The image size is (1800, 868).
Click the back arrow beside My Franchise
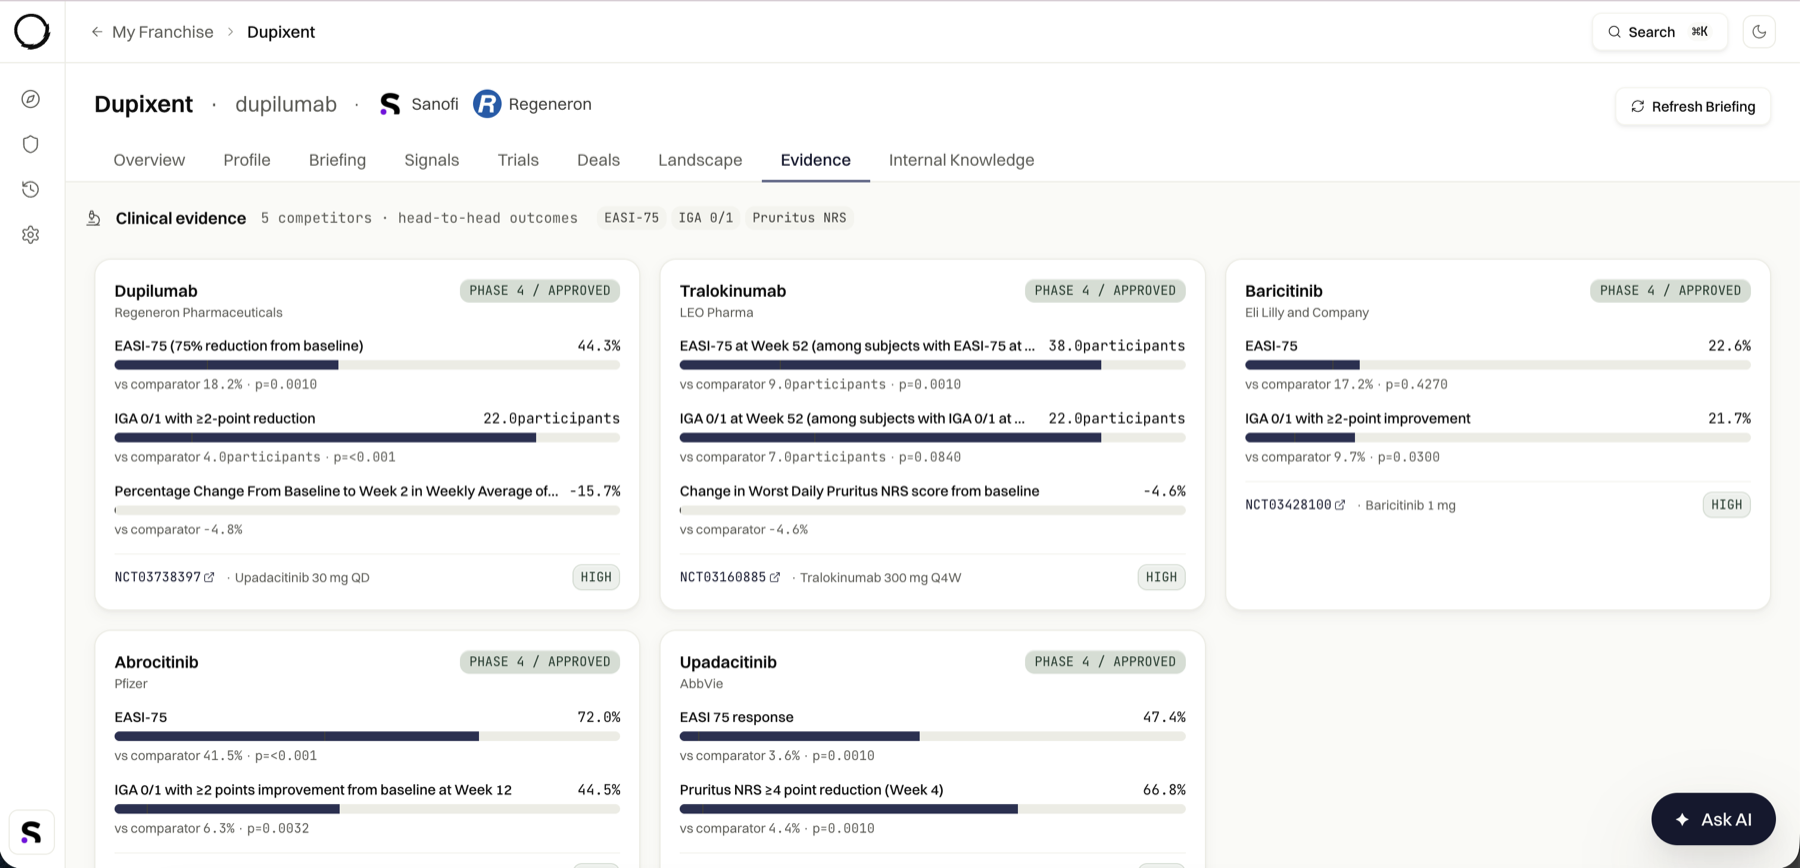tap(97, 32)
